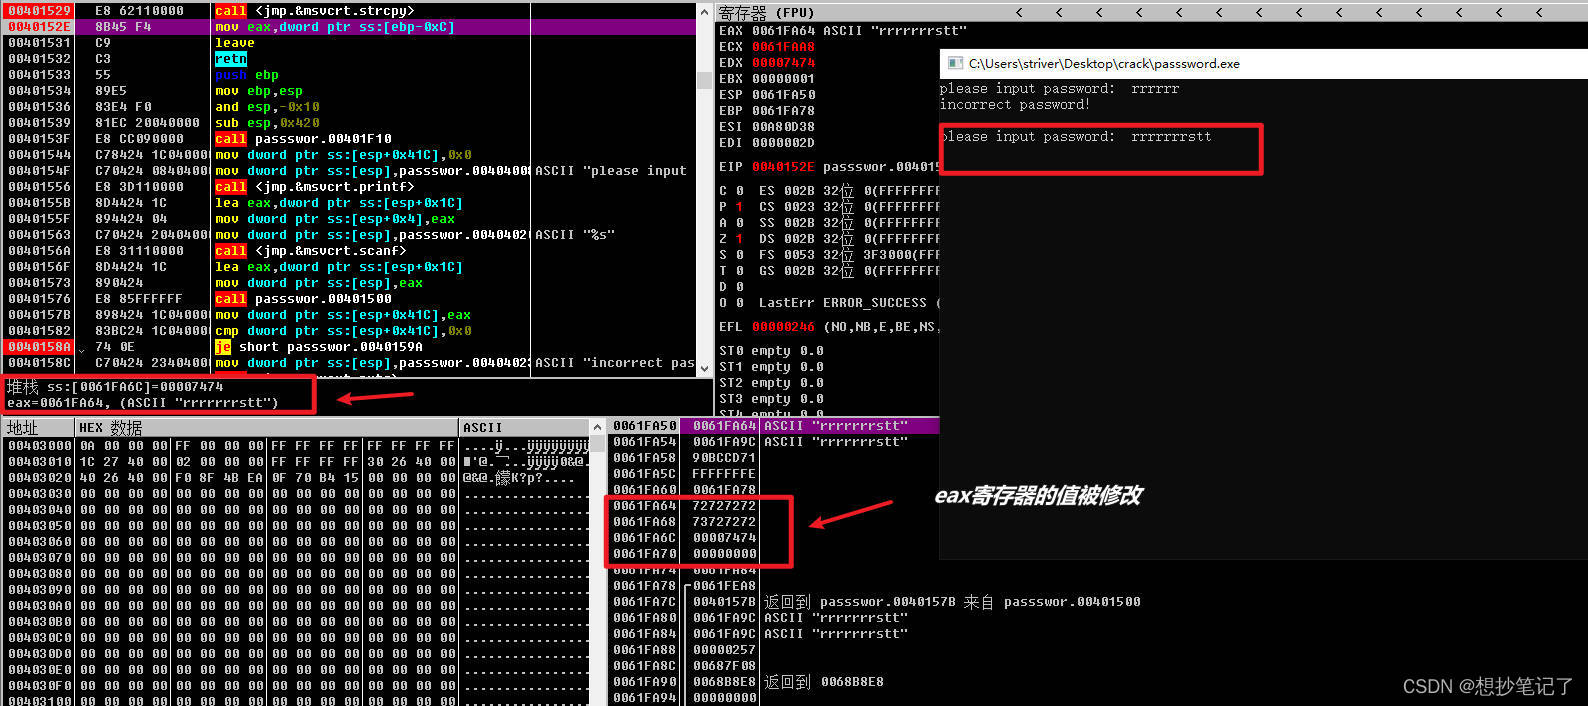
Task: Select the EDX register value 00007474
Action: click(x=783, y=63)
